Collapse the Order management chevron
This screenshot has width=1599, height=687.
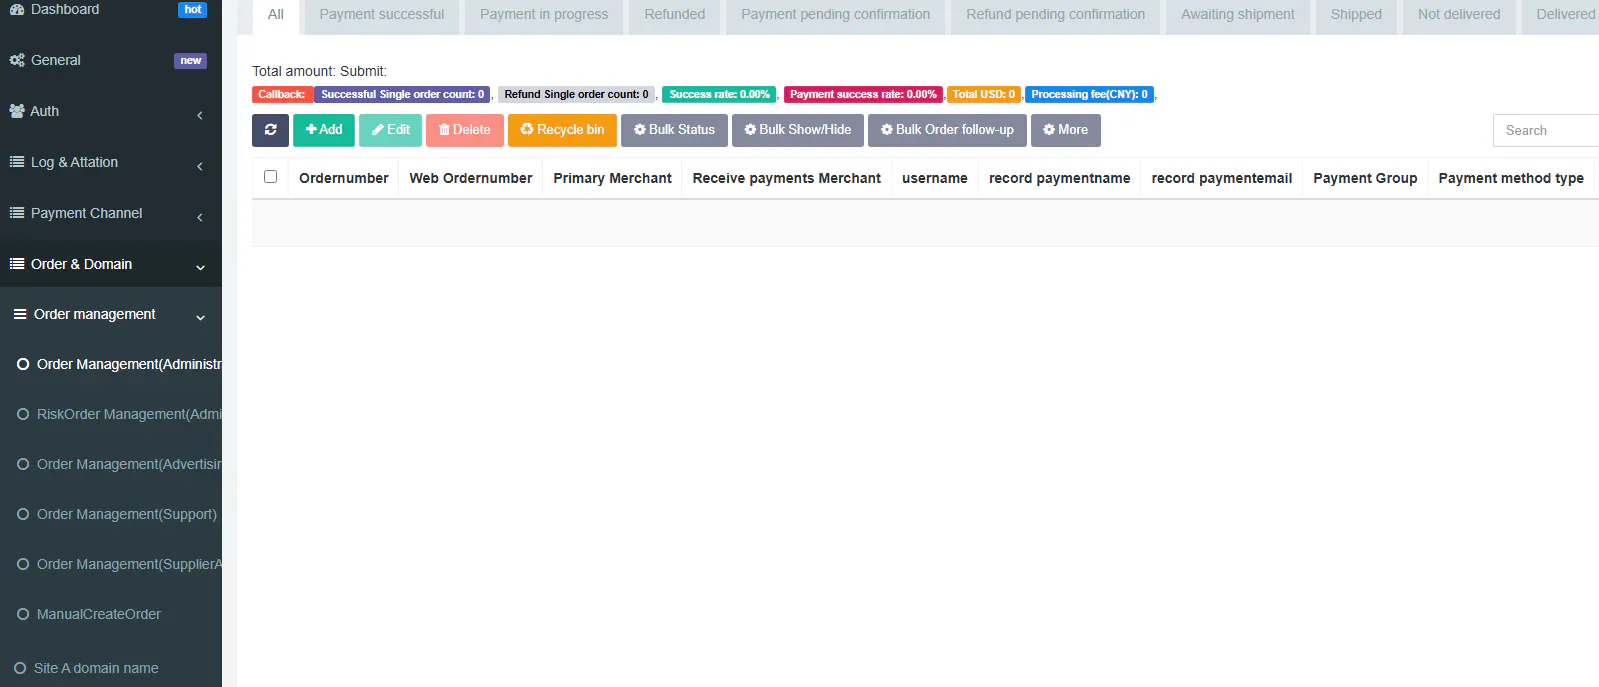[200, 318]
